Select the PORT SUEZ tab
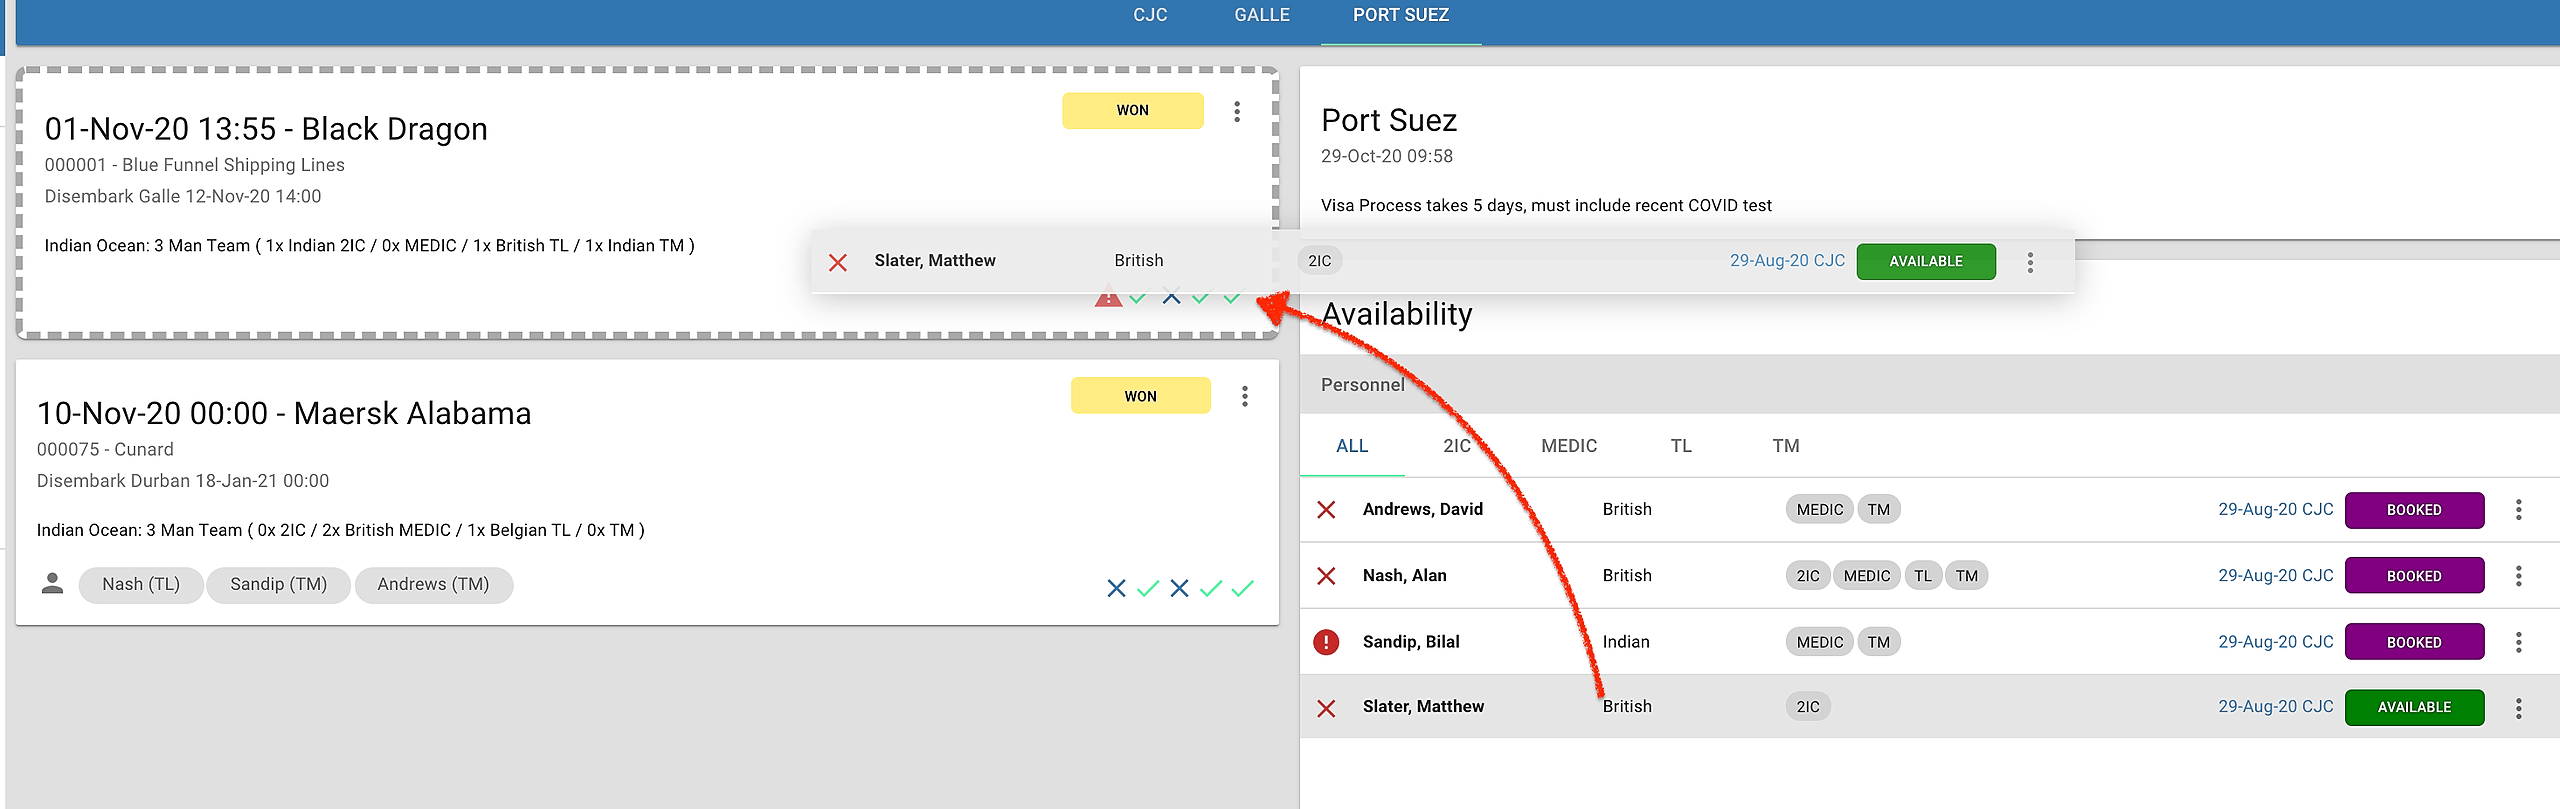 point(1401,15)
